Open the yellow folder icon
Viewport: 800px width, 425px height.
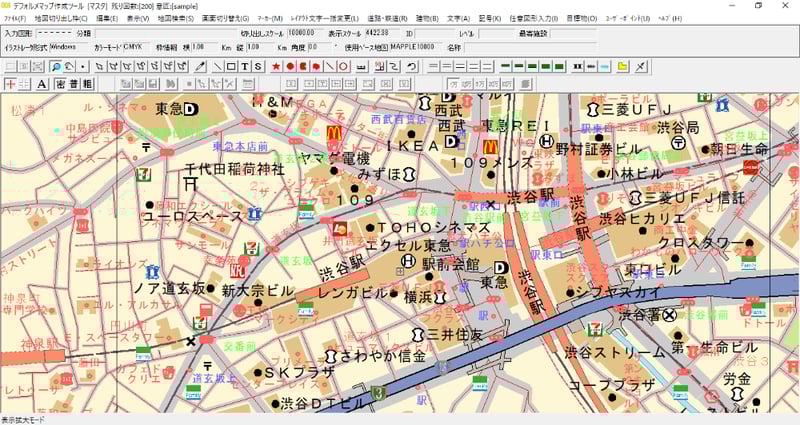(x=623, y=66)
